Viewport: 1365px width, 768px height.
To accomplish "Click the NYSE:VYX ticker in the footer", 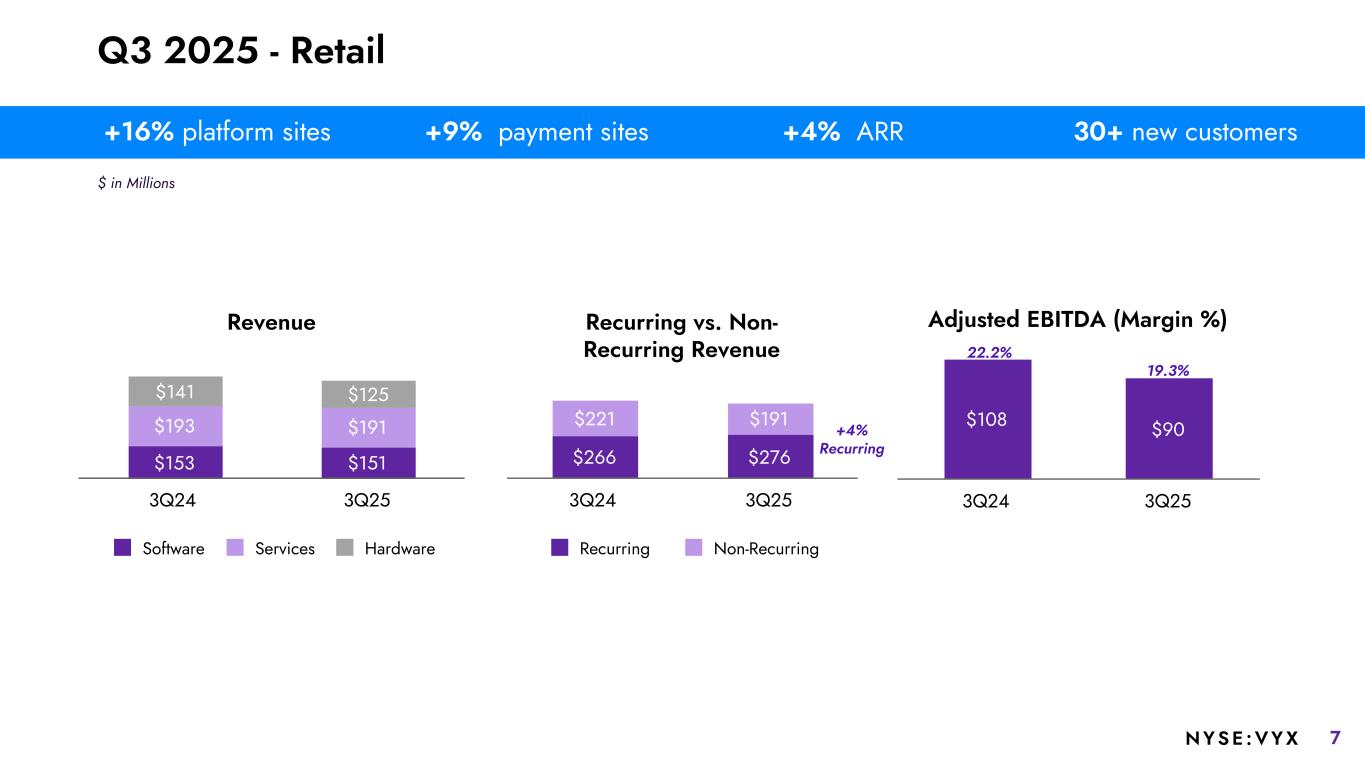I will (1242, 739).
